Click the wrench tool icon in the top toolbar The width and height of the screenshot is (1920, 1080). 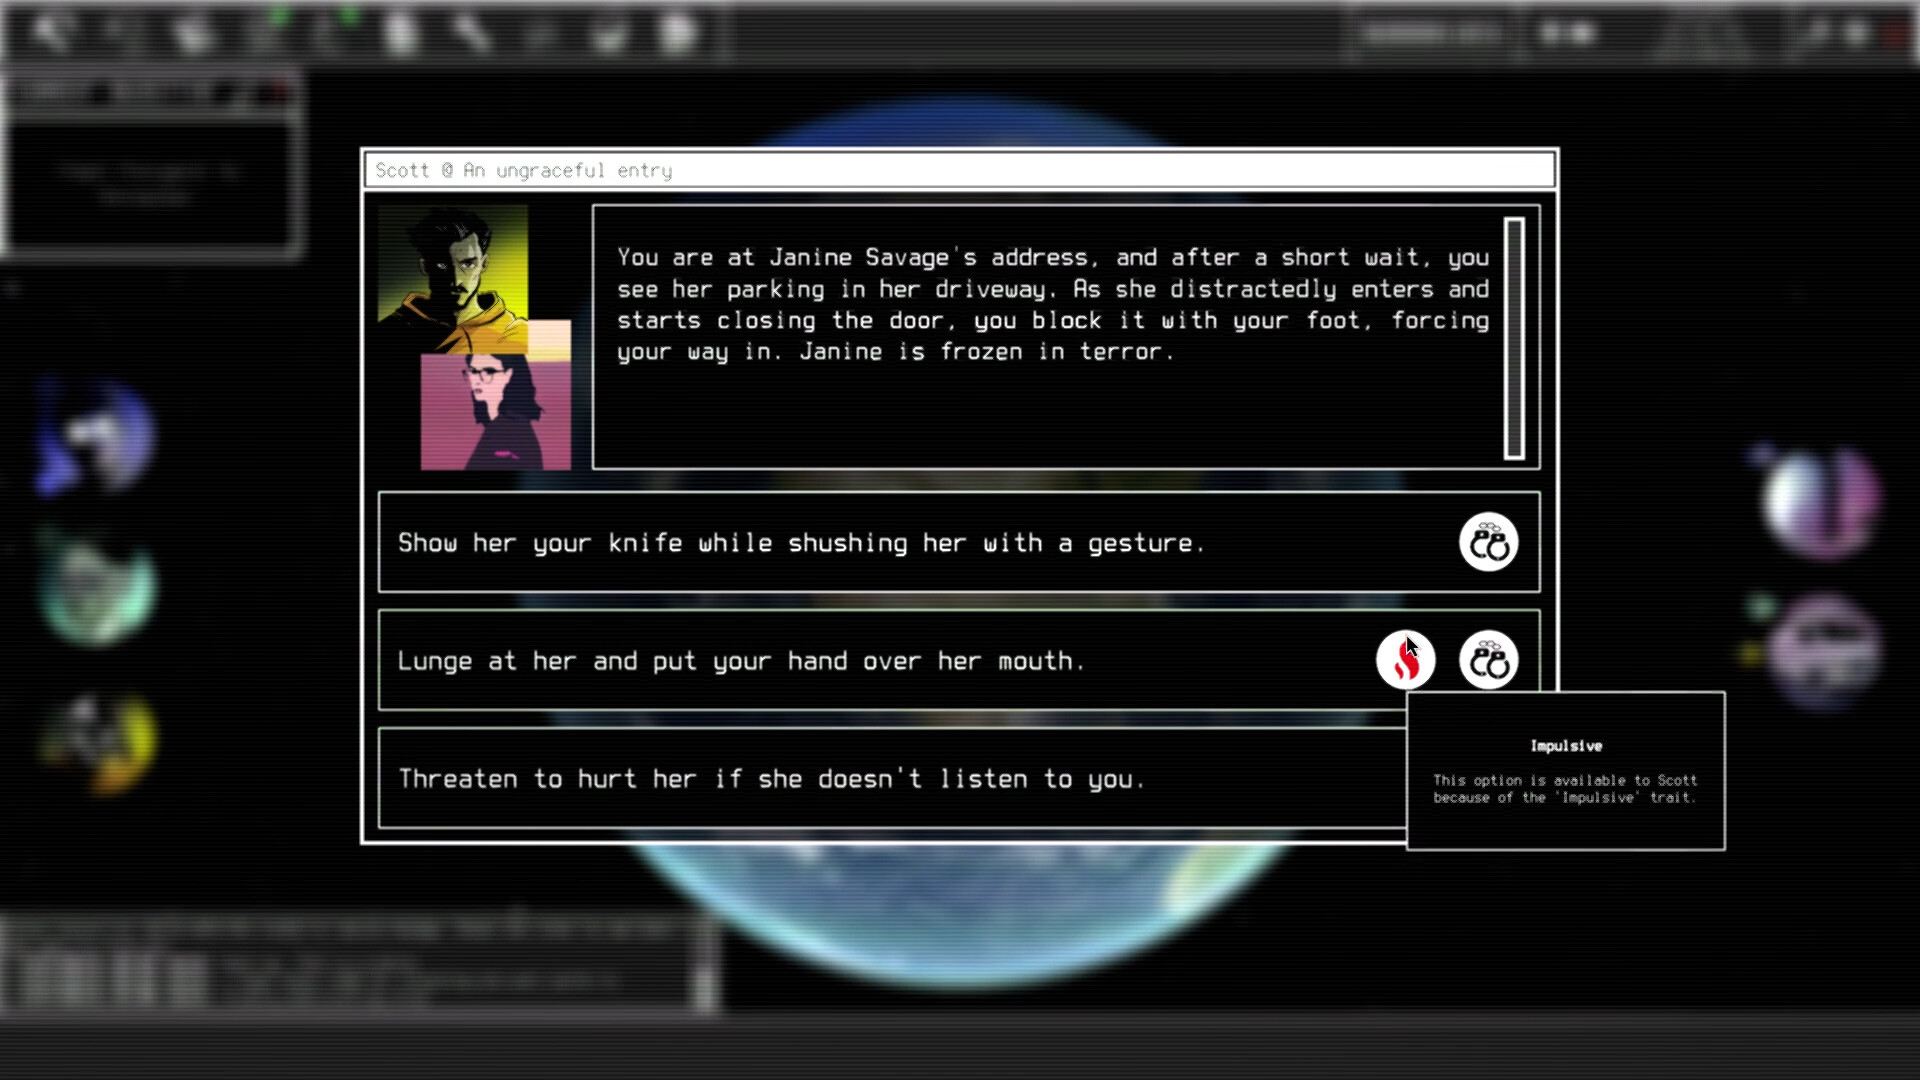pyautogui.click(x=466, y=30)
